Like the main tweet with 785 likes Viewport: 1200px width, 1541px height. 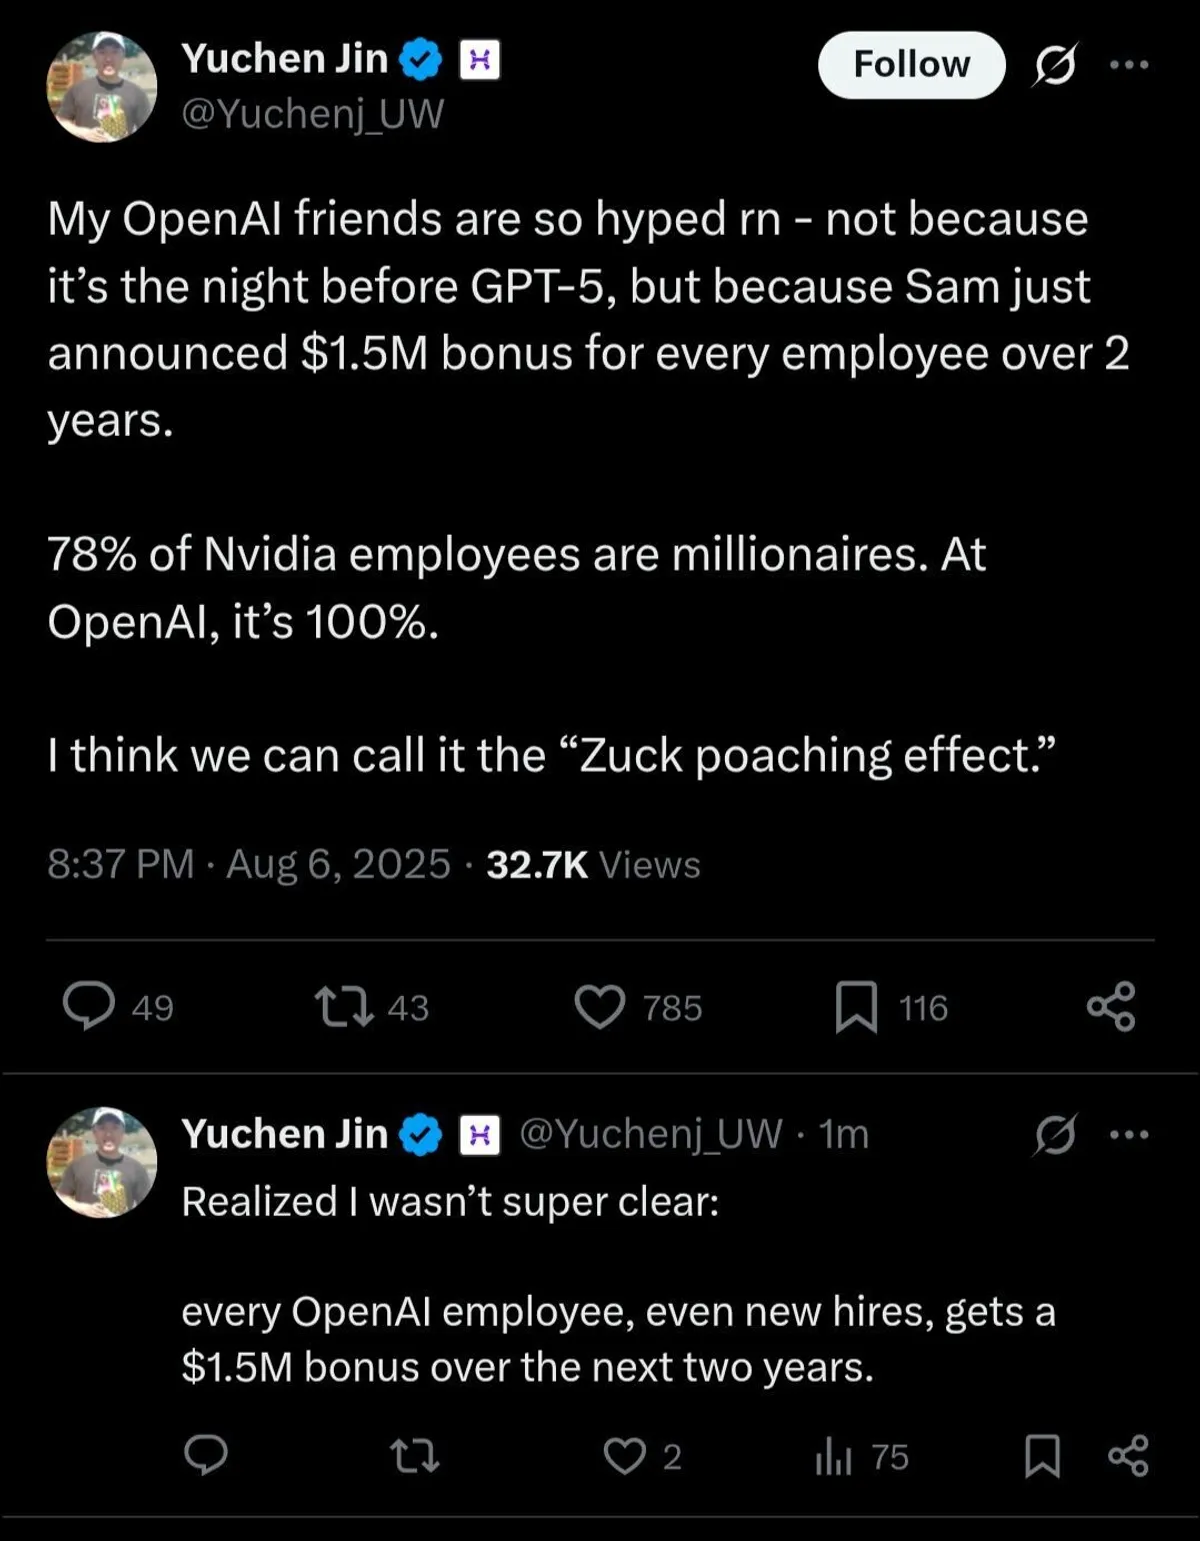[600, 1006]
